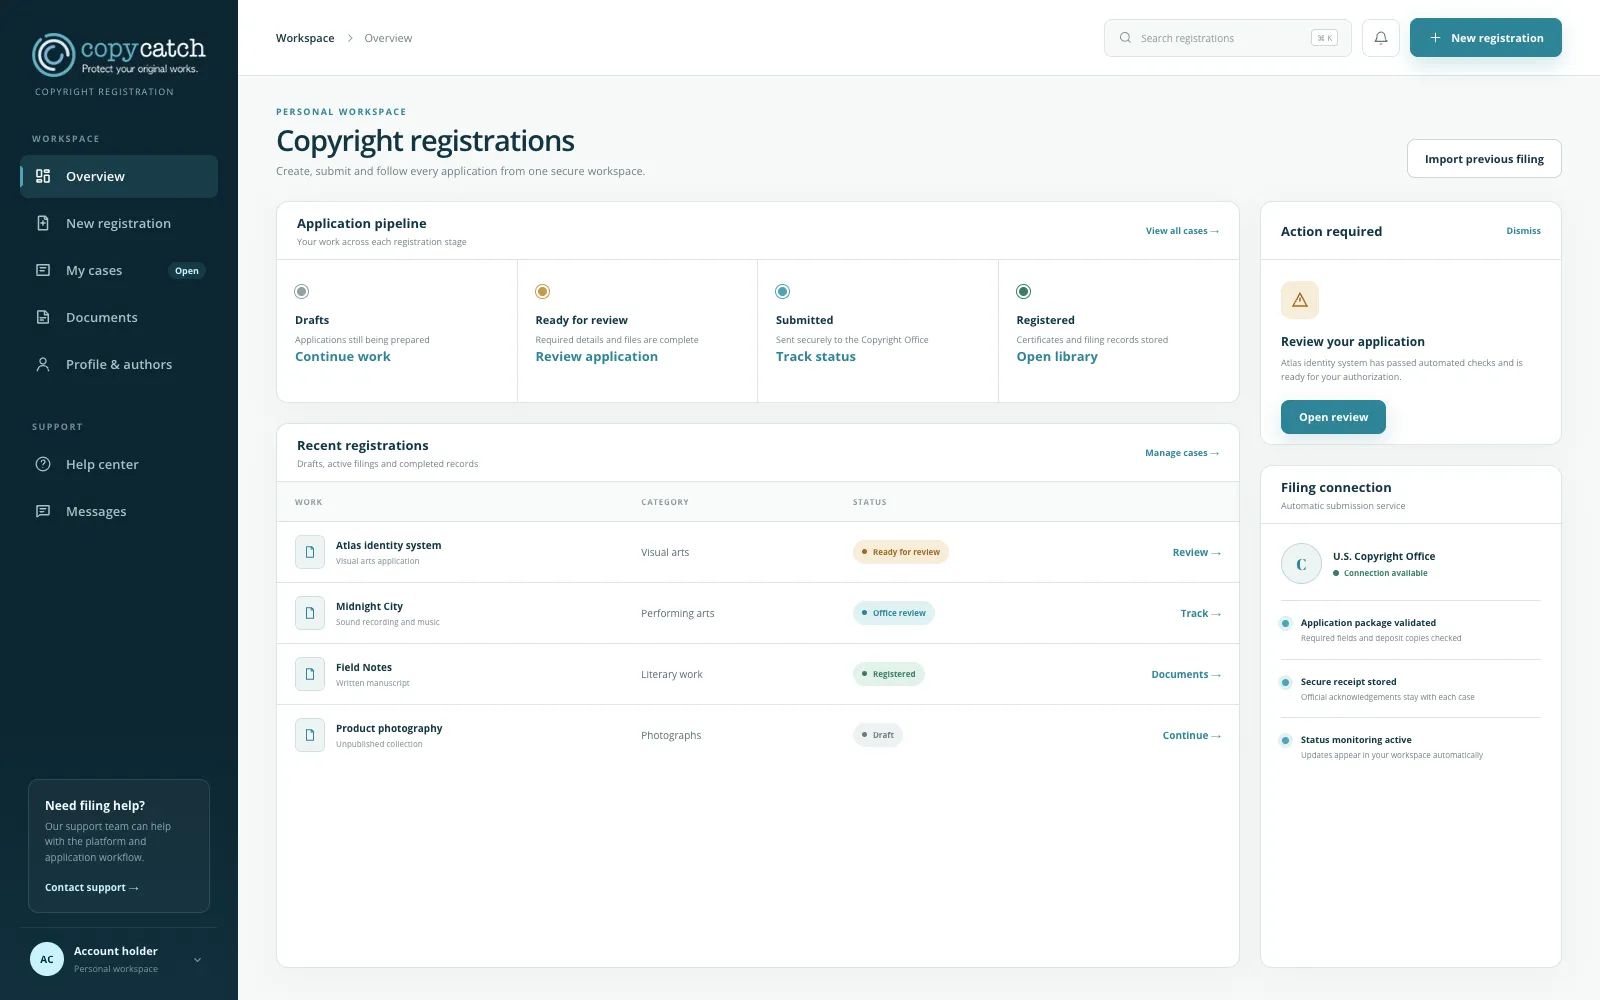
Task: Click the Ready for review stage circle icon
Action: 543,292
